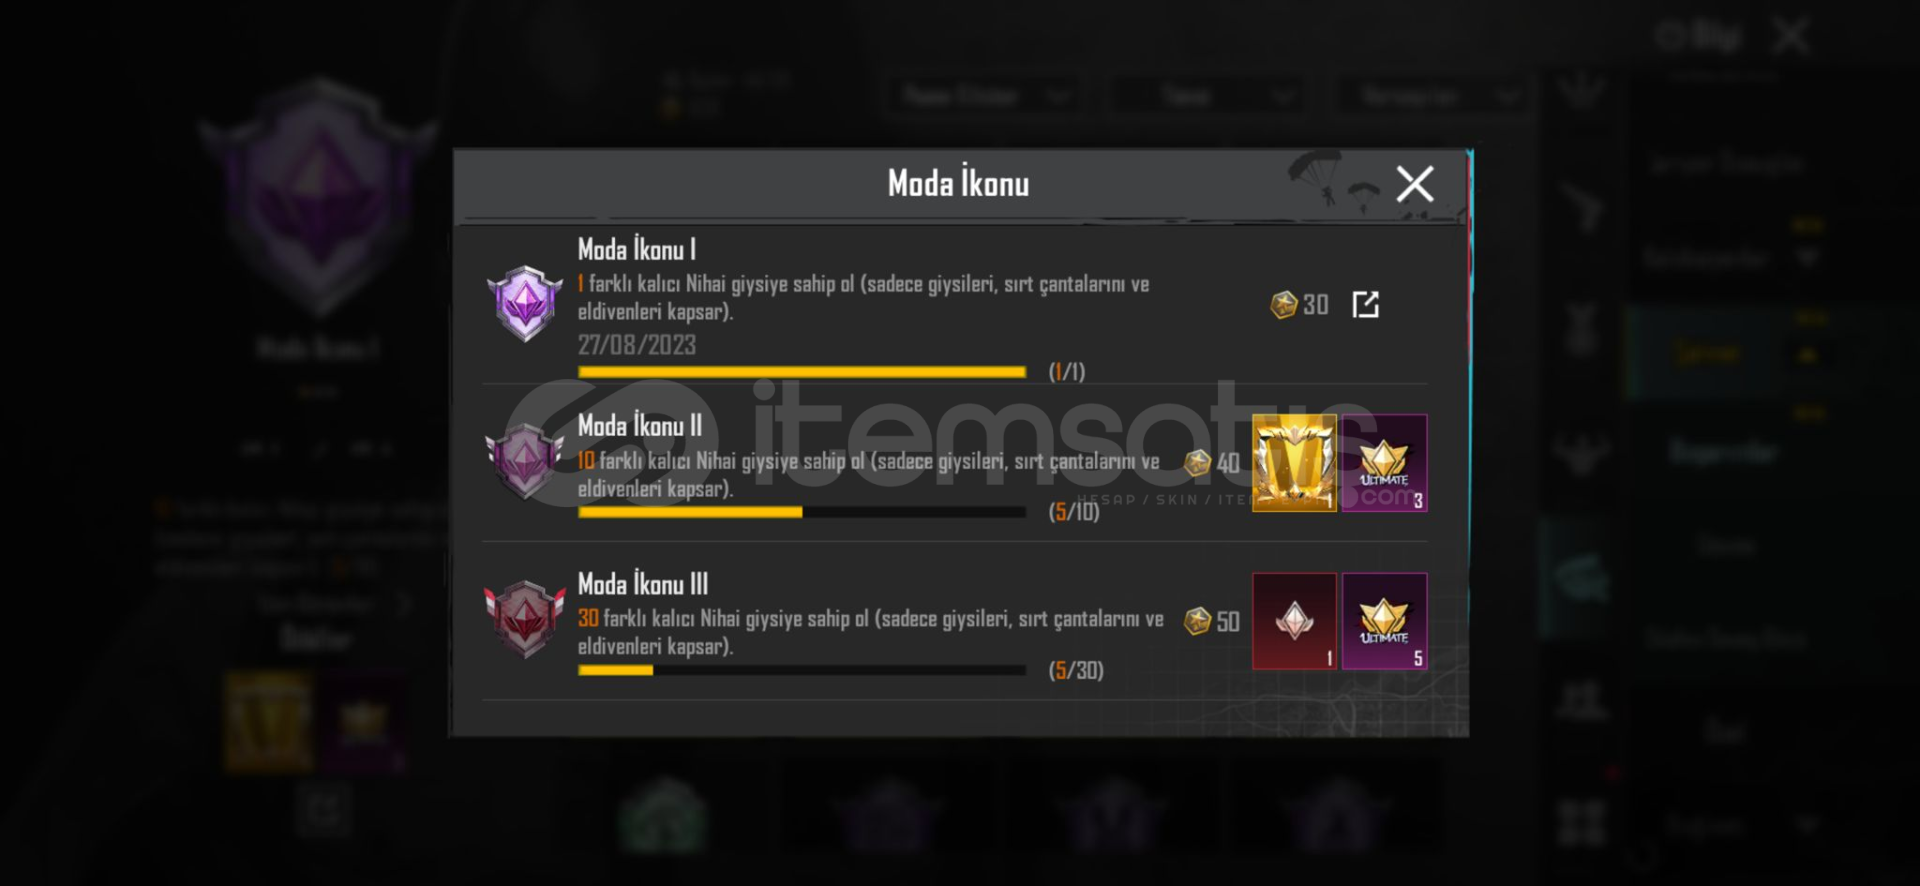The image size is (1920, 886).
Task: Tap the golden frame reward of Moda İkonu II
Action: click(x=1294, y=463)
